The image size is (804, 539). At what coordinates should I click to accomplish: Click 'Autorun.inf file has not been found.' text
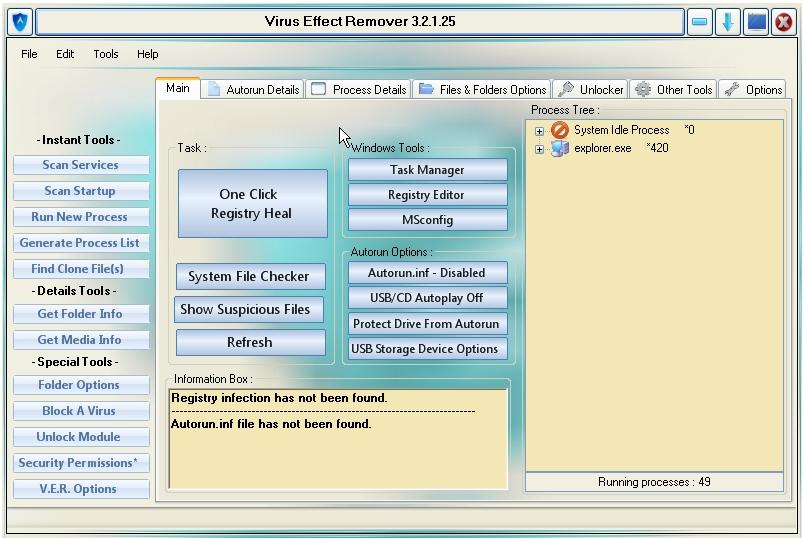(271, 424)
